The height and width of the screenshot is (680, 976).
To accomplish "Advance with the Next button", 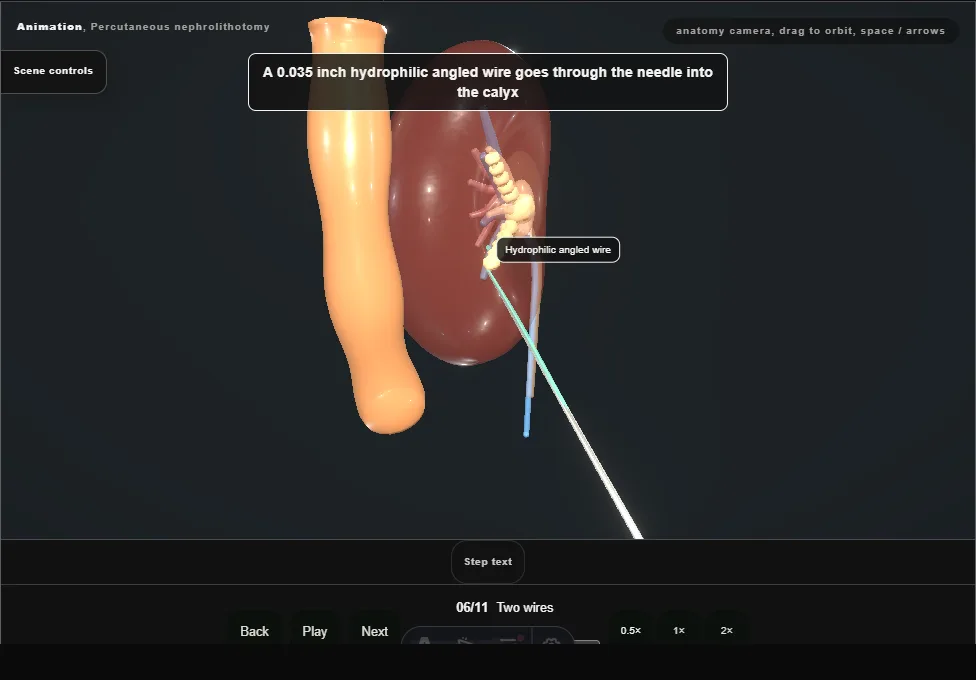I will [x=375, y=631].
